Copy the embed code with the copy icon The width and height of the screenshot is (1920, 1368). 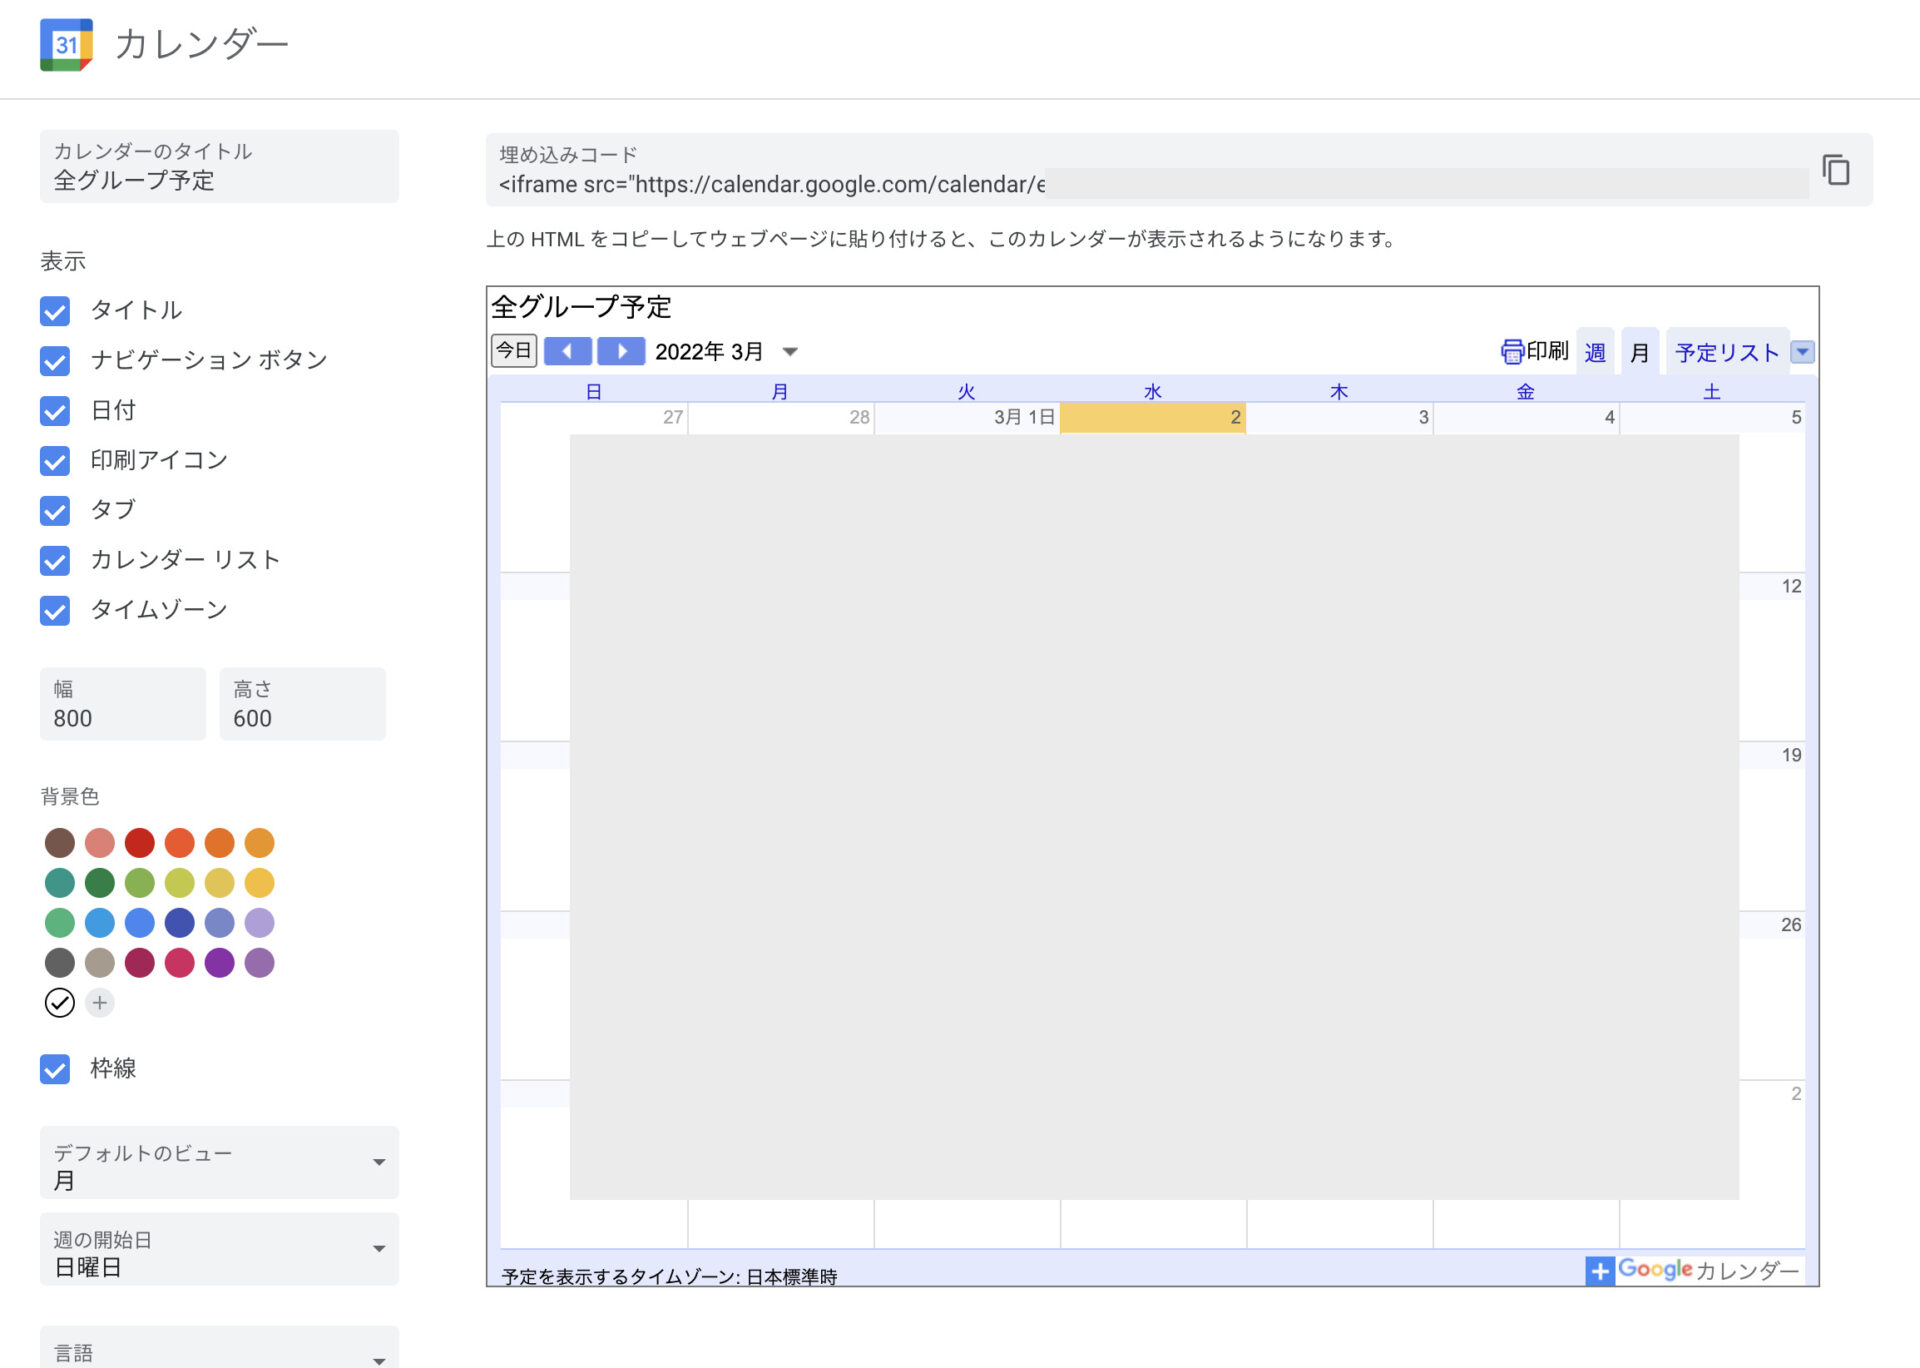pyautogui.click(x=1835, y=170)
